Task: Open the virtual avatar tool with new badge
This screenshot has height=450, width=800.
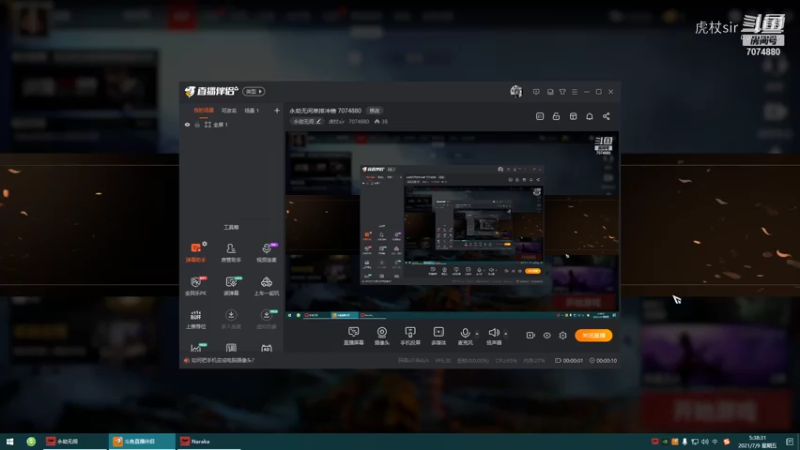Action: (266, 319)
